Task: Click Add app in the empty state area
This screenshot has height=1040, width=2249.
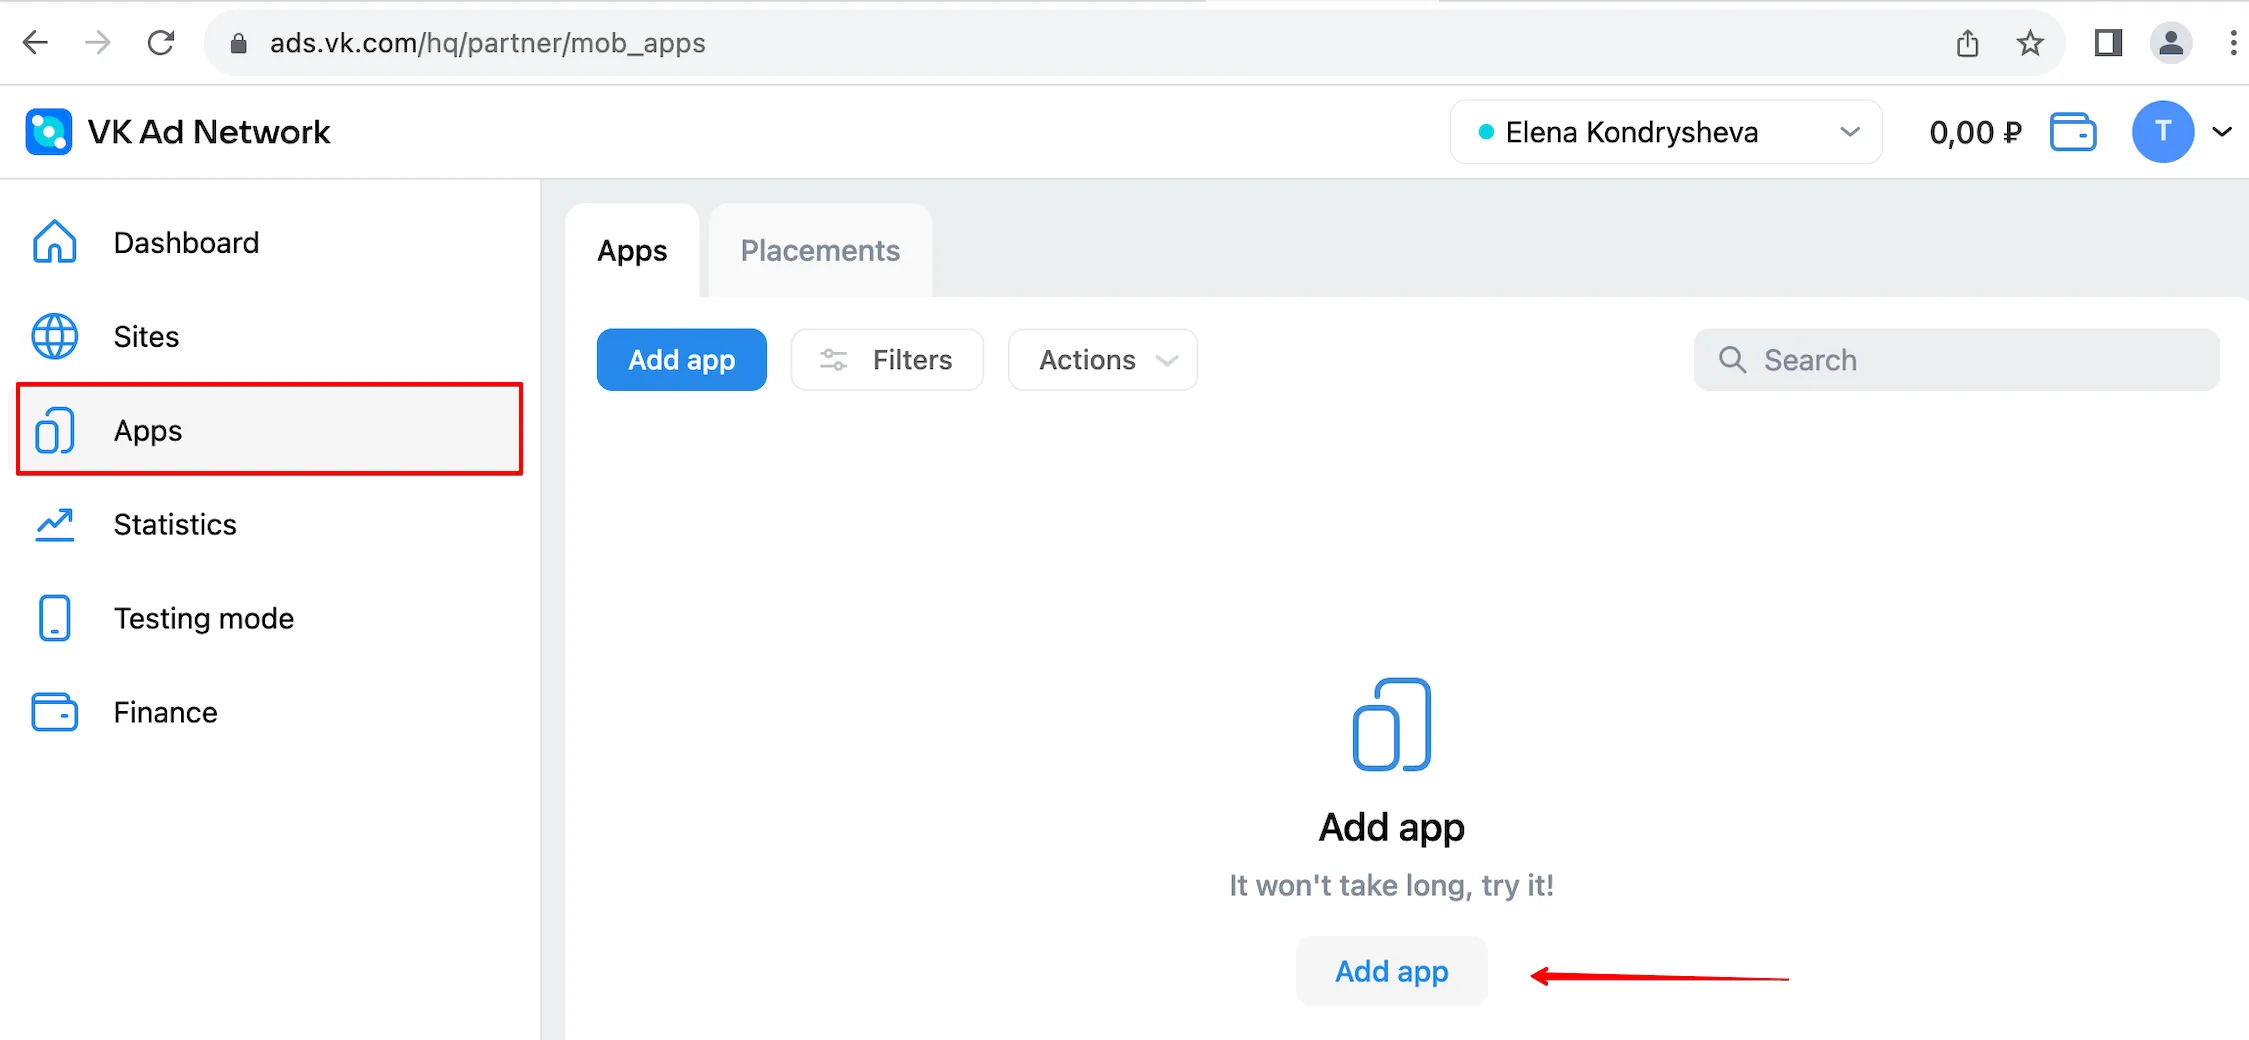Action: click(1390, 970)
